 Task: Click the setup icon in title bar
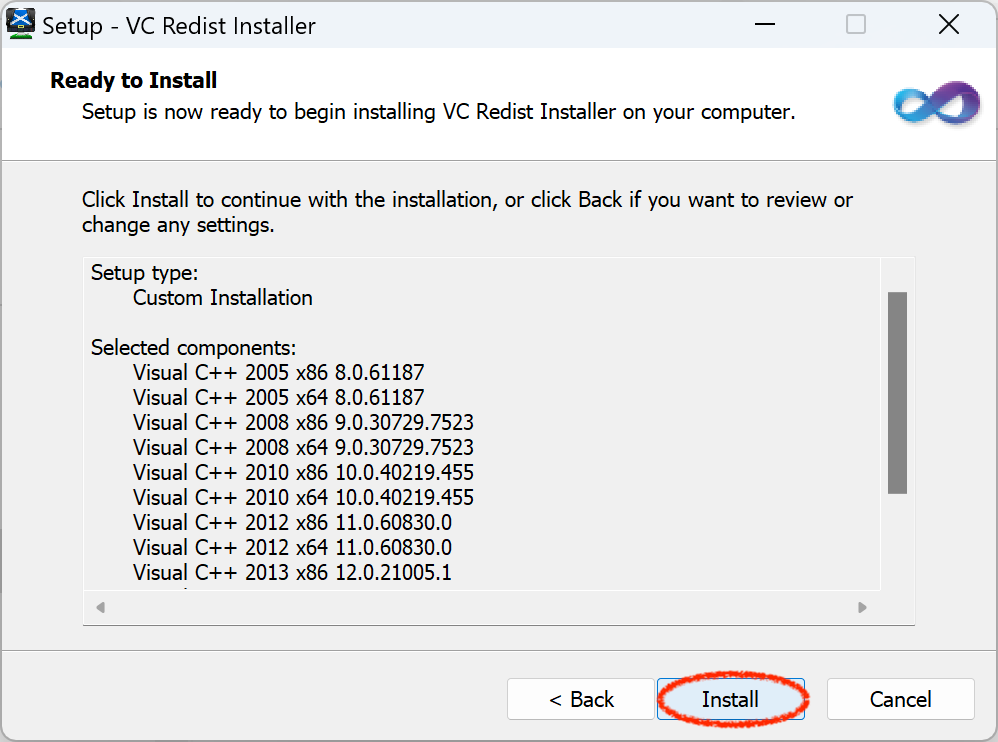click(20, 24)
